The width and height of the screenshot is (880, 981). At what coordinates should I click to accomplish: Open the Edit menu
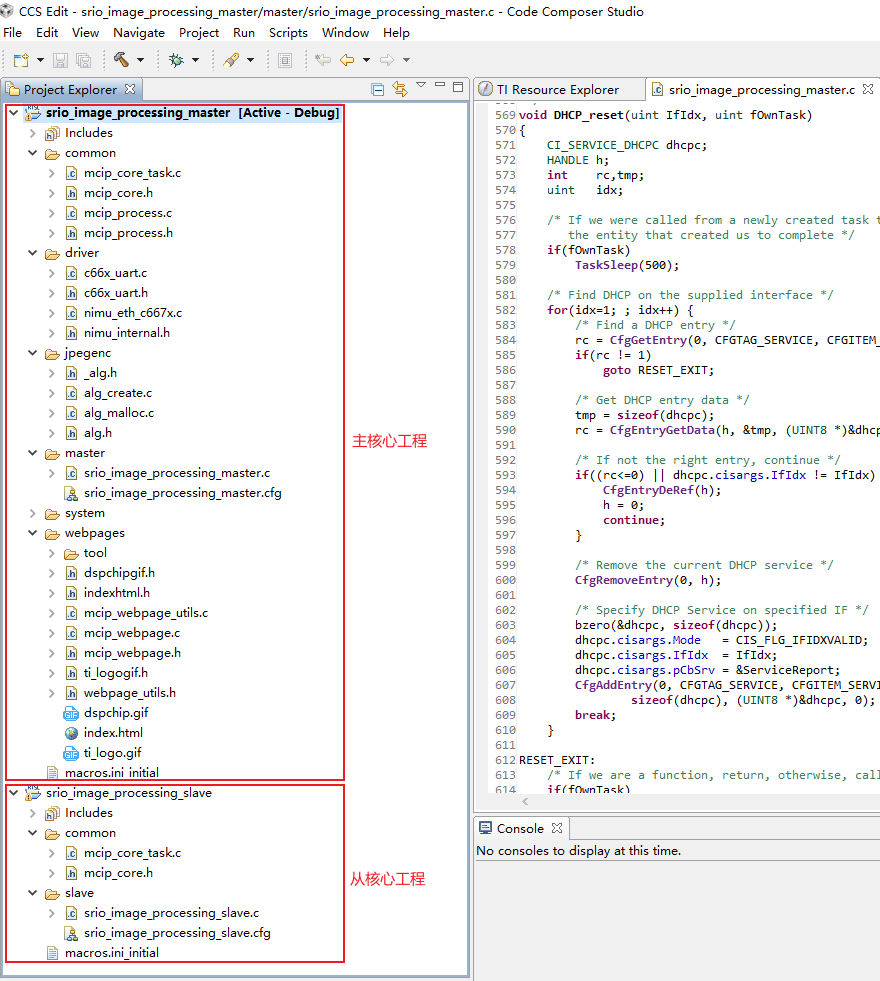(x=47, y=33)
